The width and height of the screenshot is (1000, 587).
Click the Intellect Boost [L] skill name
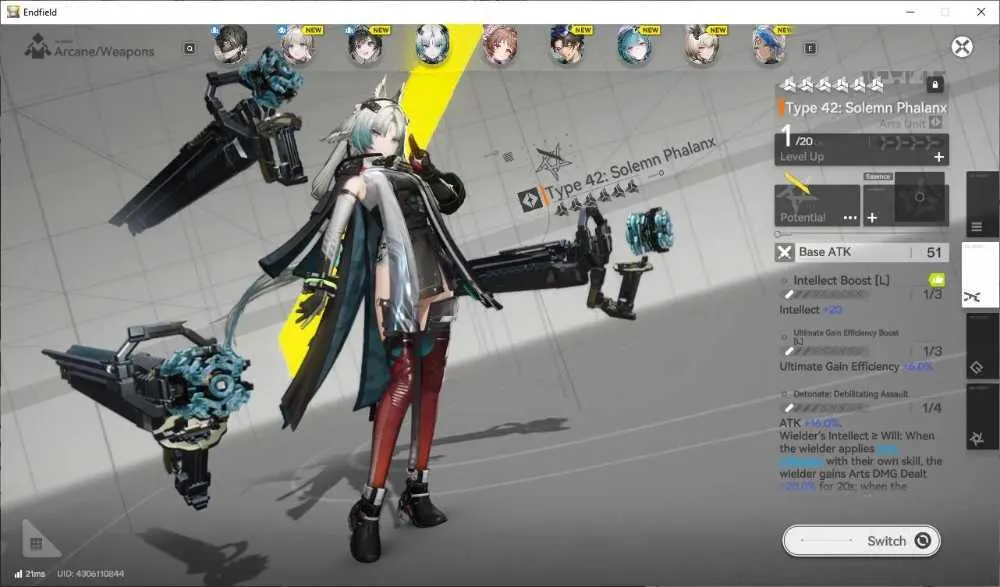pos(841,280)
